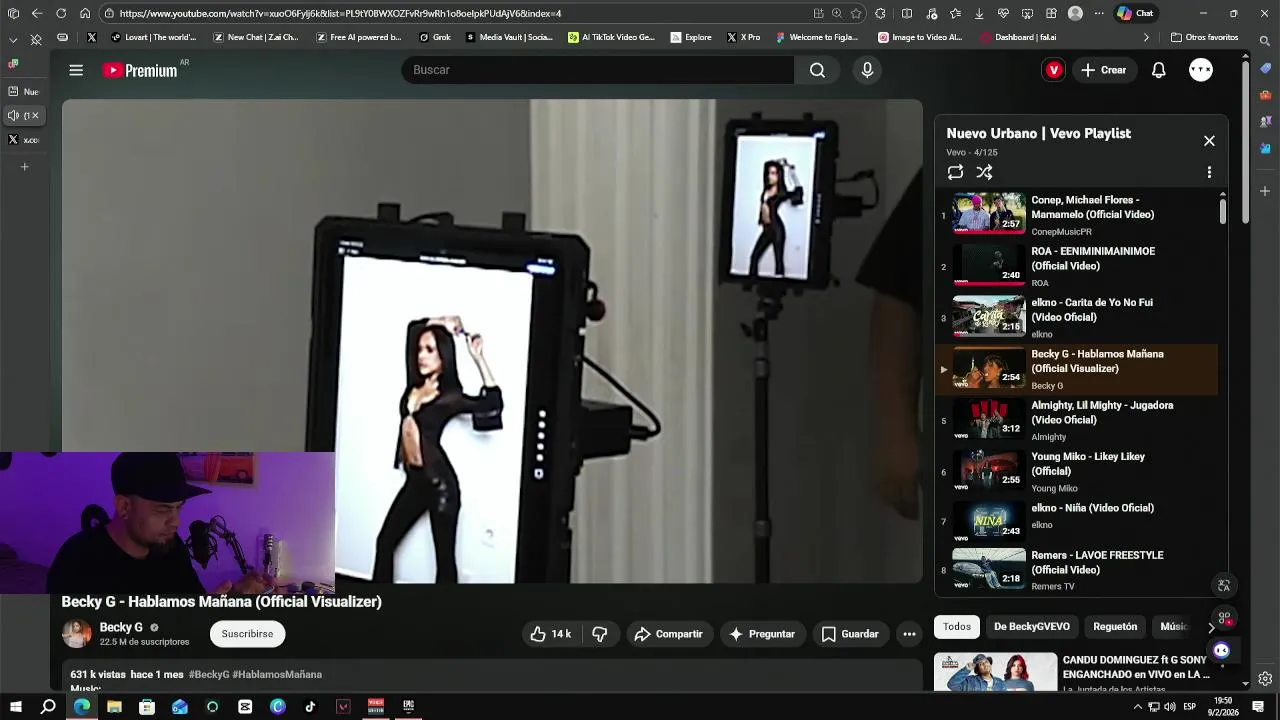Screen dimensions: 1280x720
Task: Select the Reguetón chip
Action: [x=1115, y=627]
